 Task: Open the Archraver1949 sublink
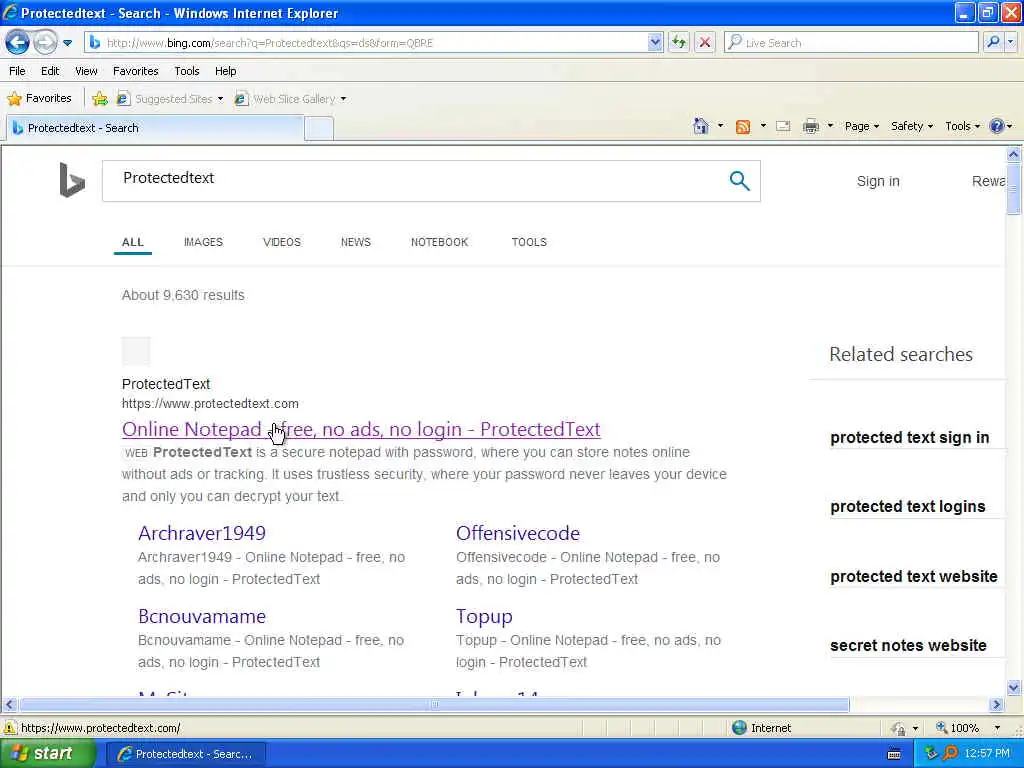[x=202, y=533]
